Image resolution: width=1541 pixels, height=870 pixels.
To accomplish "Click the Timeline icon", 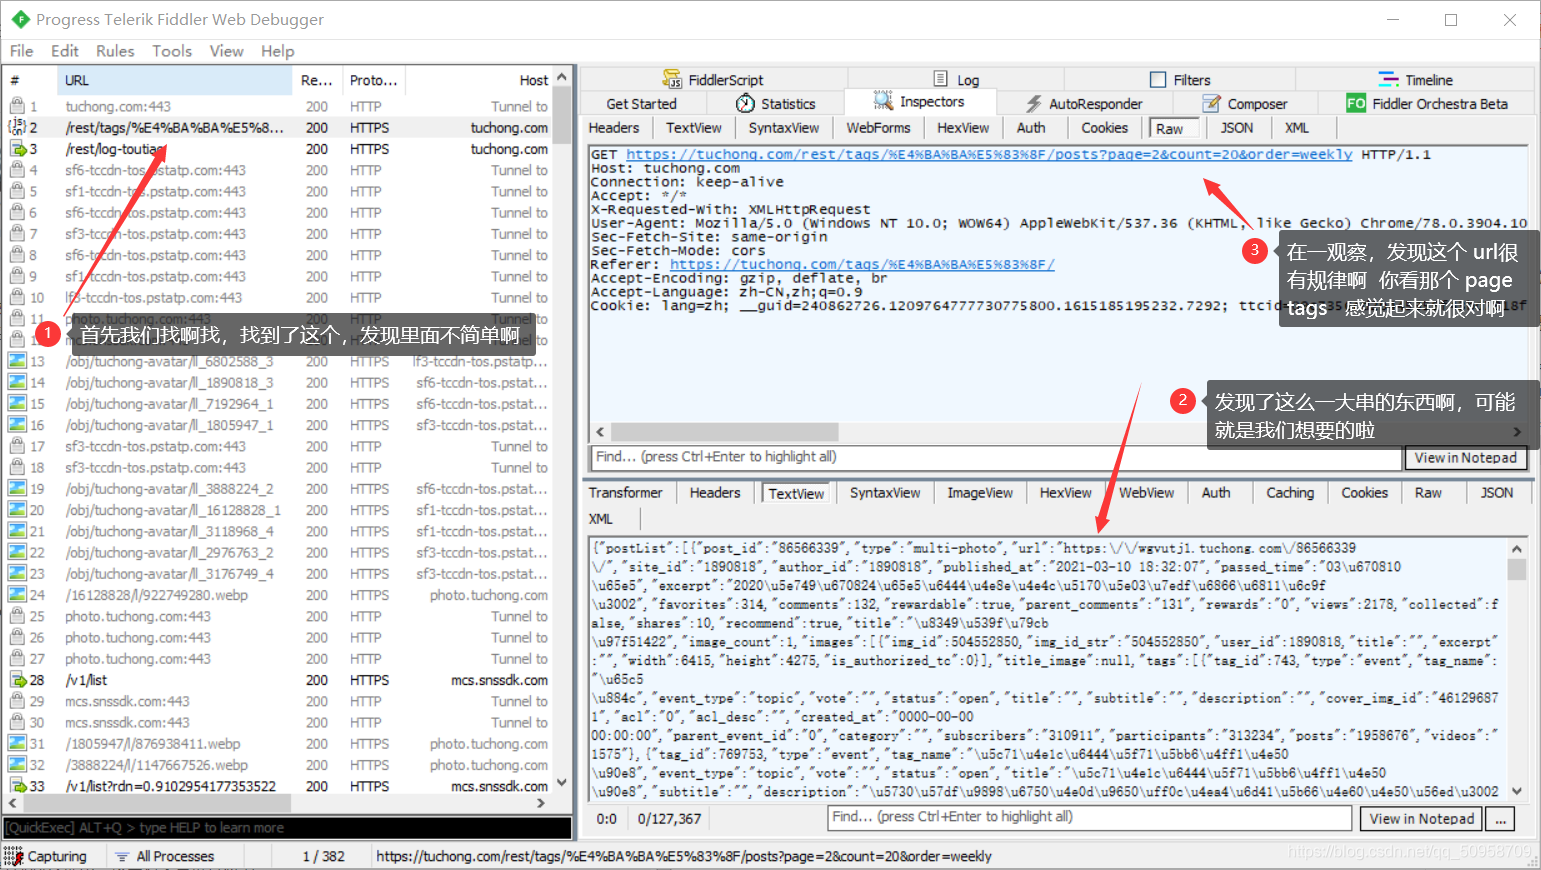I will (1388, 80).
